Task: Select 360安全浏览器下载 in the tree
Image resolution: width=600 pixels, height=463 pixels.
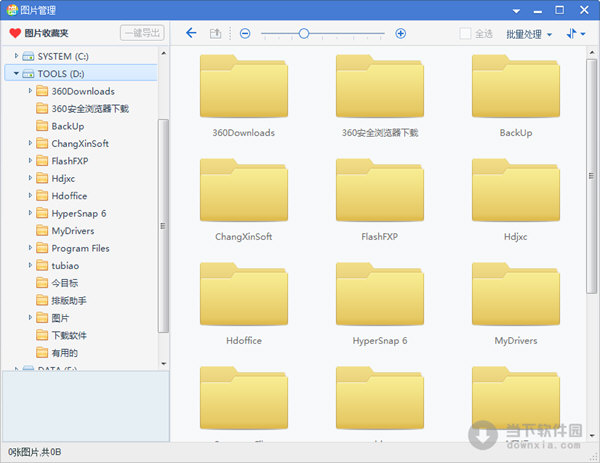Action: tap(90, 109)
